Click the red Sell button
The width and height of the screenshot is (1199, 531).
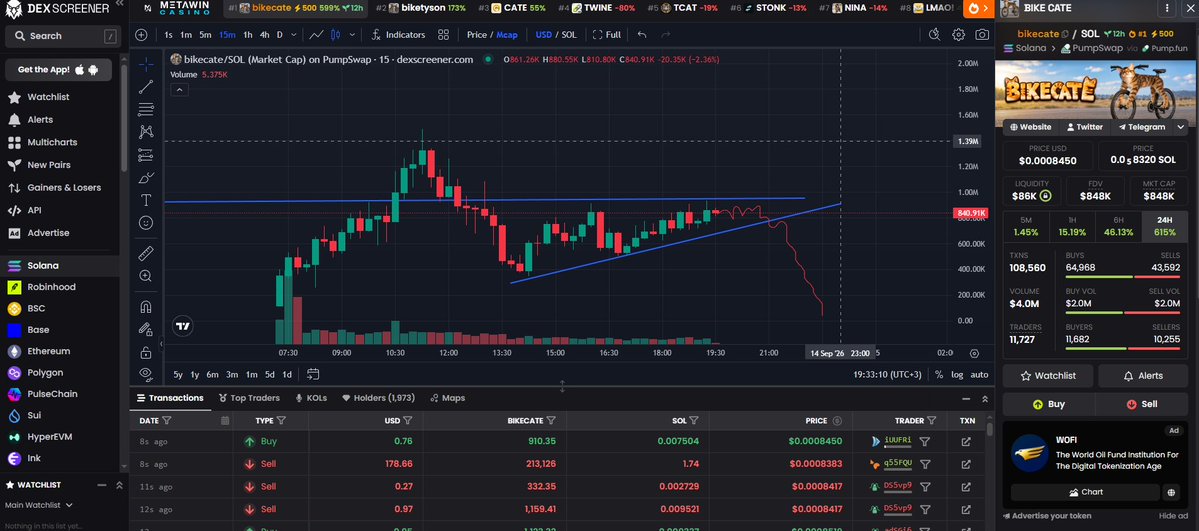[1142, 404]
